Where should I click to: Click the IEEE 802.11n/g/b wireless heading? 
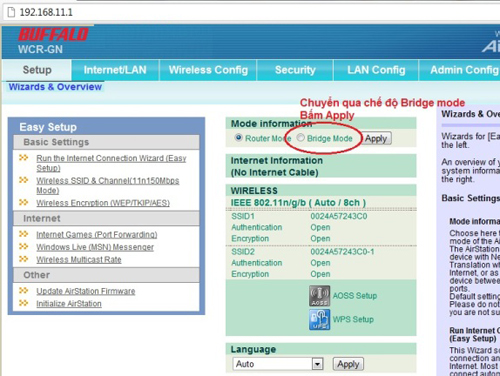(x=298, y=203)
